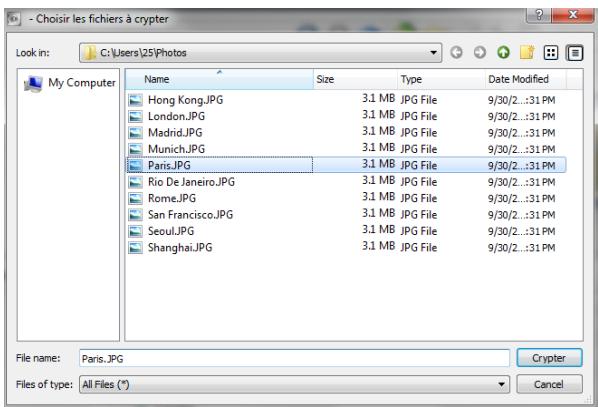This screenshot has height=407, width=598.
Task: Select the Seoul.JPG file name
Action: pyautogui.click(x=171, y=232)
